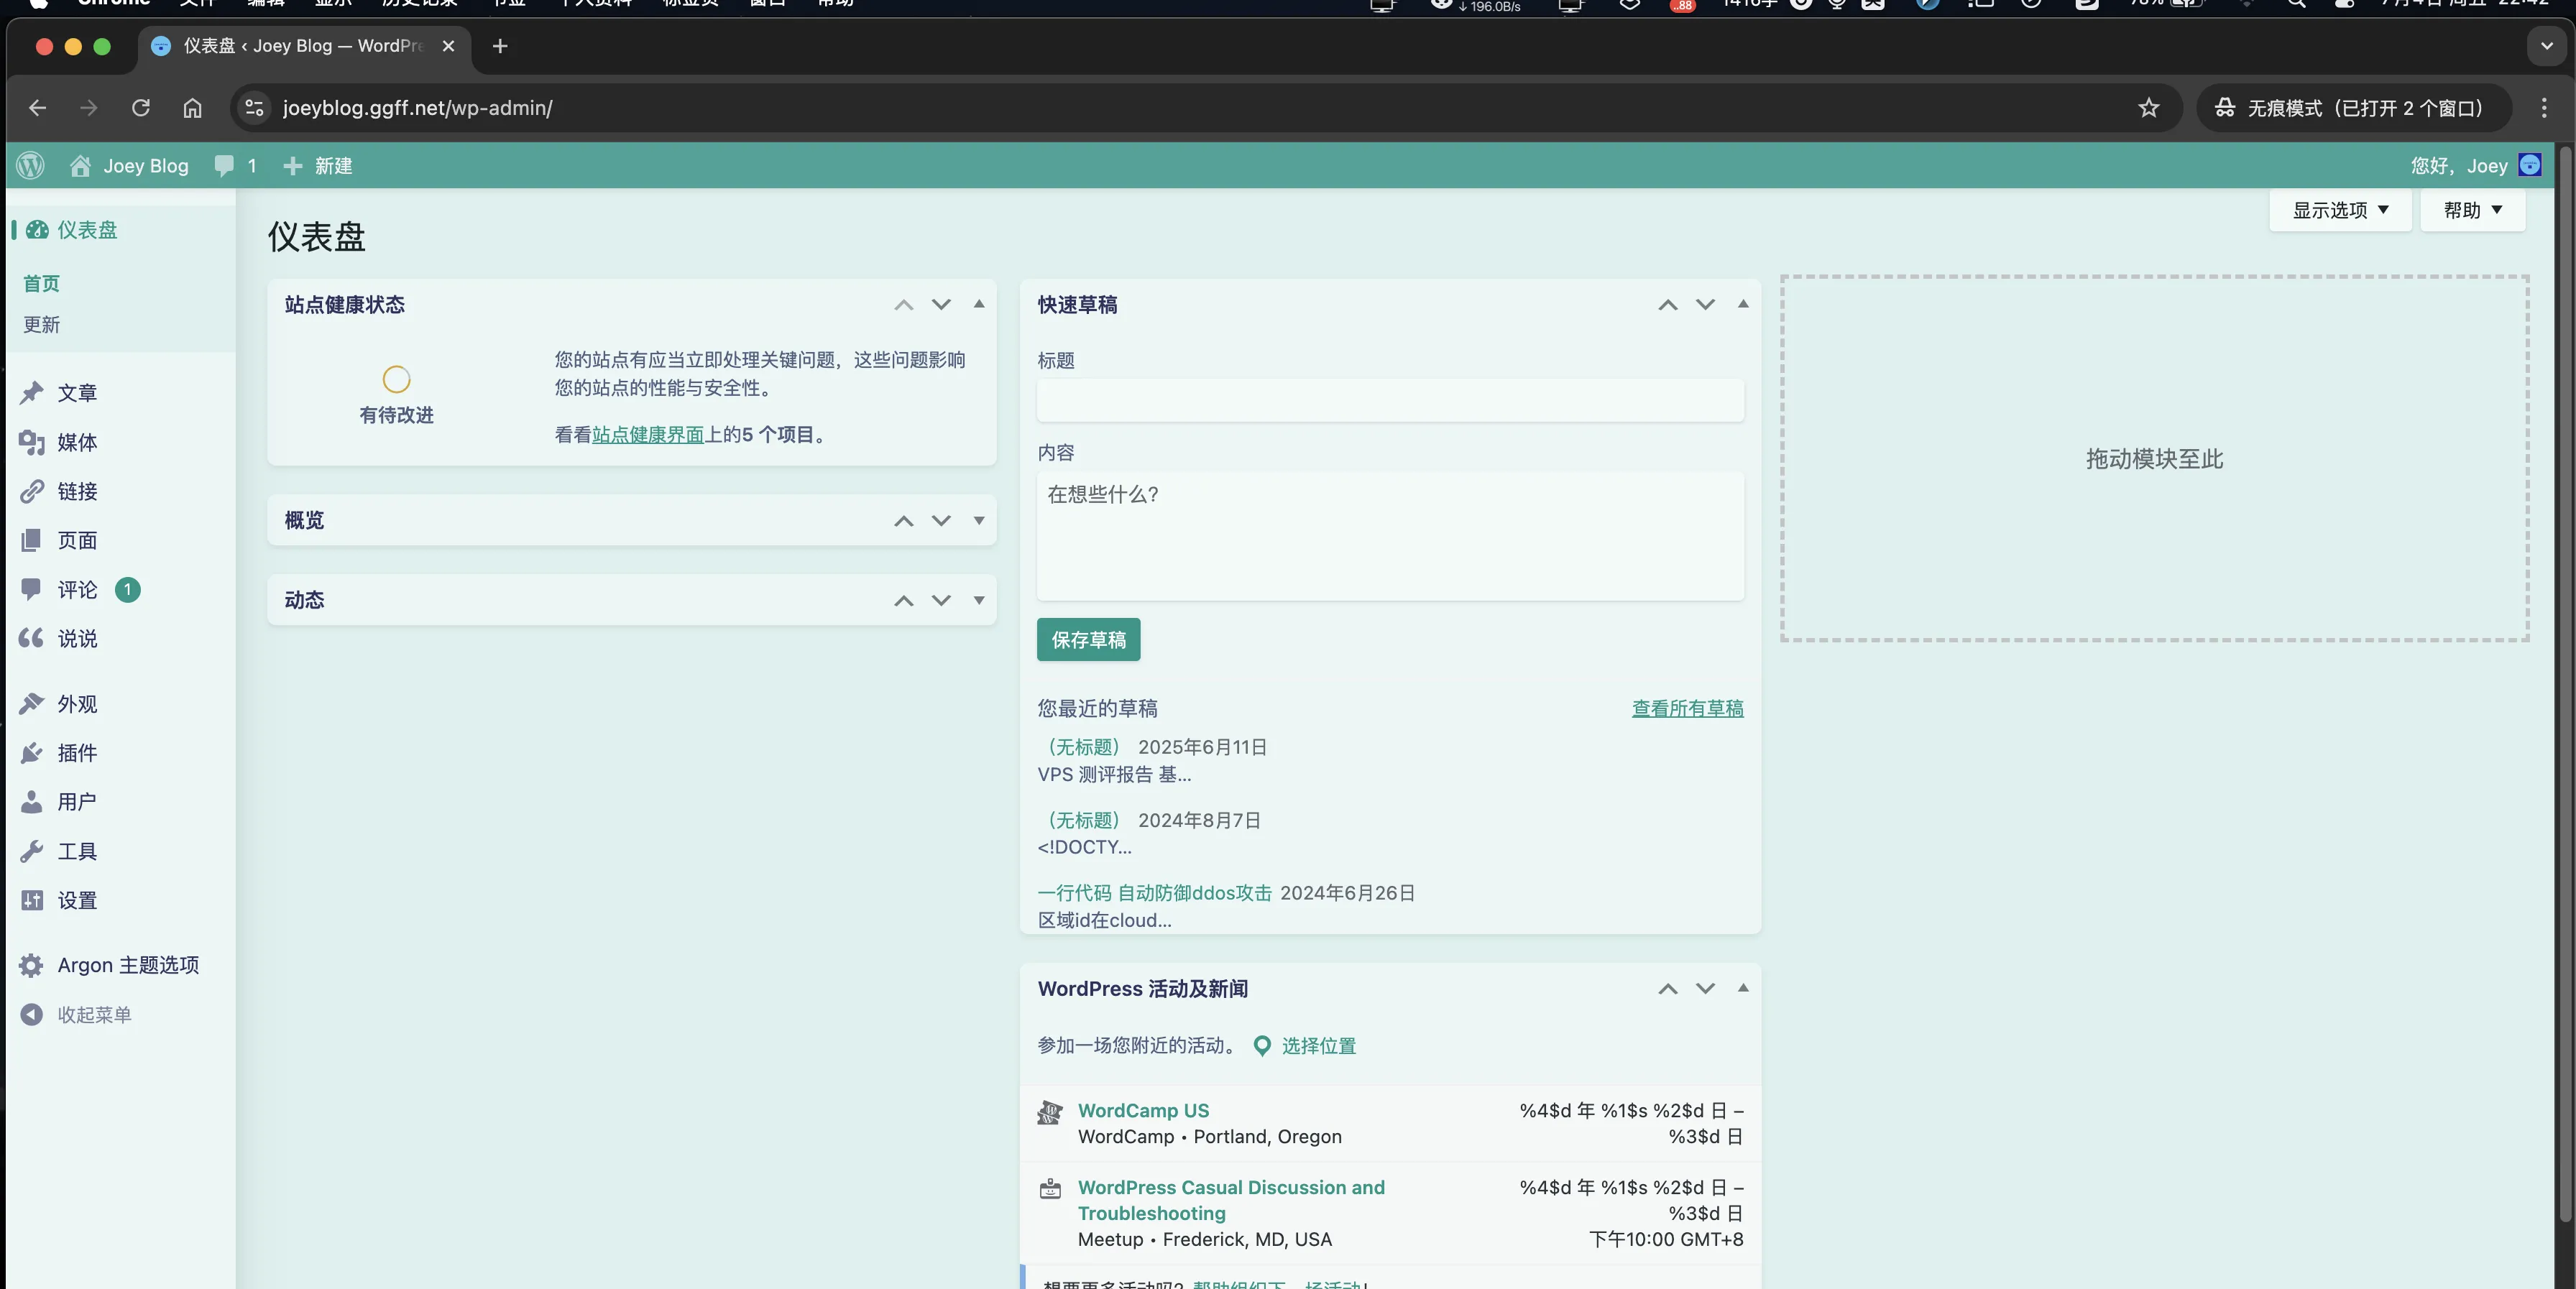The image size is (2576, 1289).
Task: Open the 显示选项 dropdown
Action: (2340, 210)
